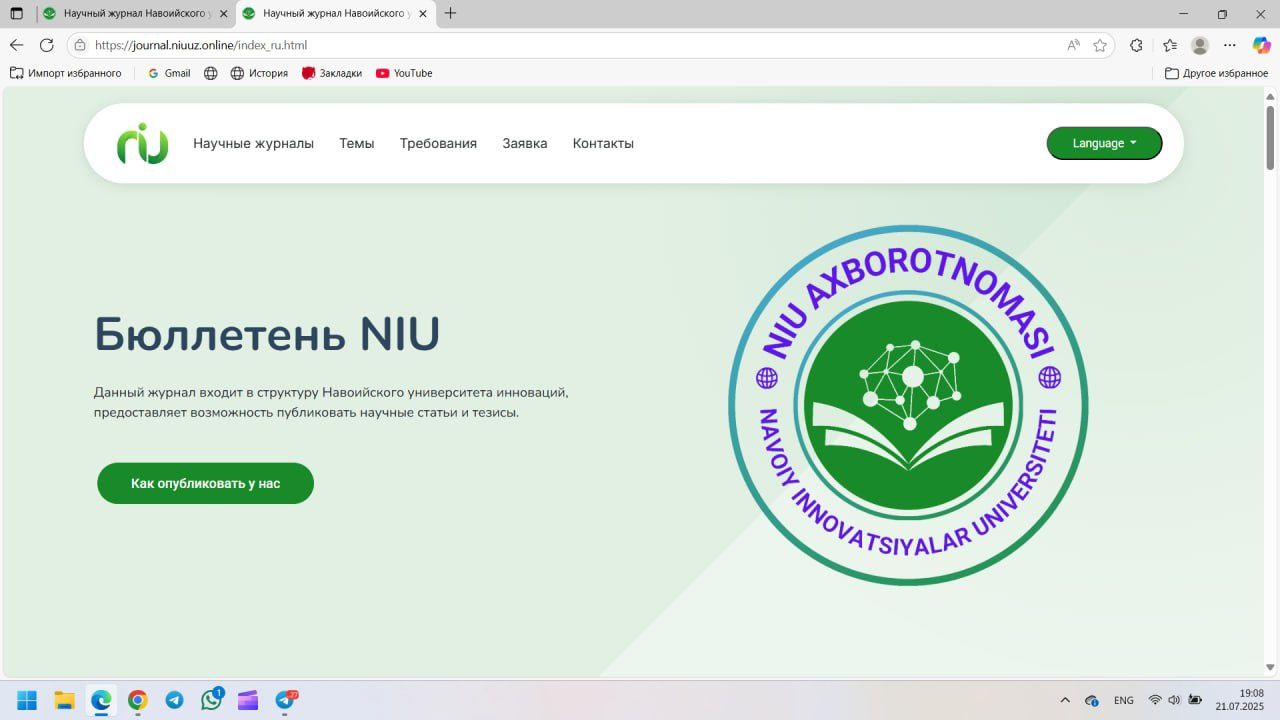This screenshot has width=1280, height=720.
Task: Click the battery tray icon
Action: (1194, 700)
